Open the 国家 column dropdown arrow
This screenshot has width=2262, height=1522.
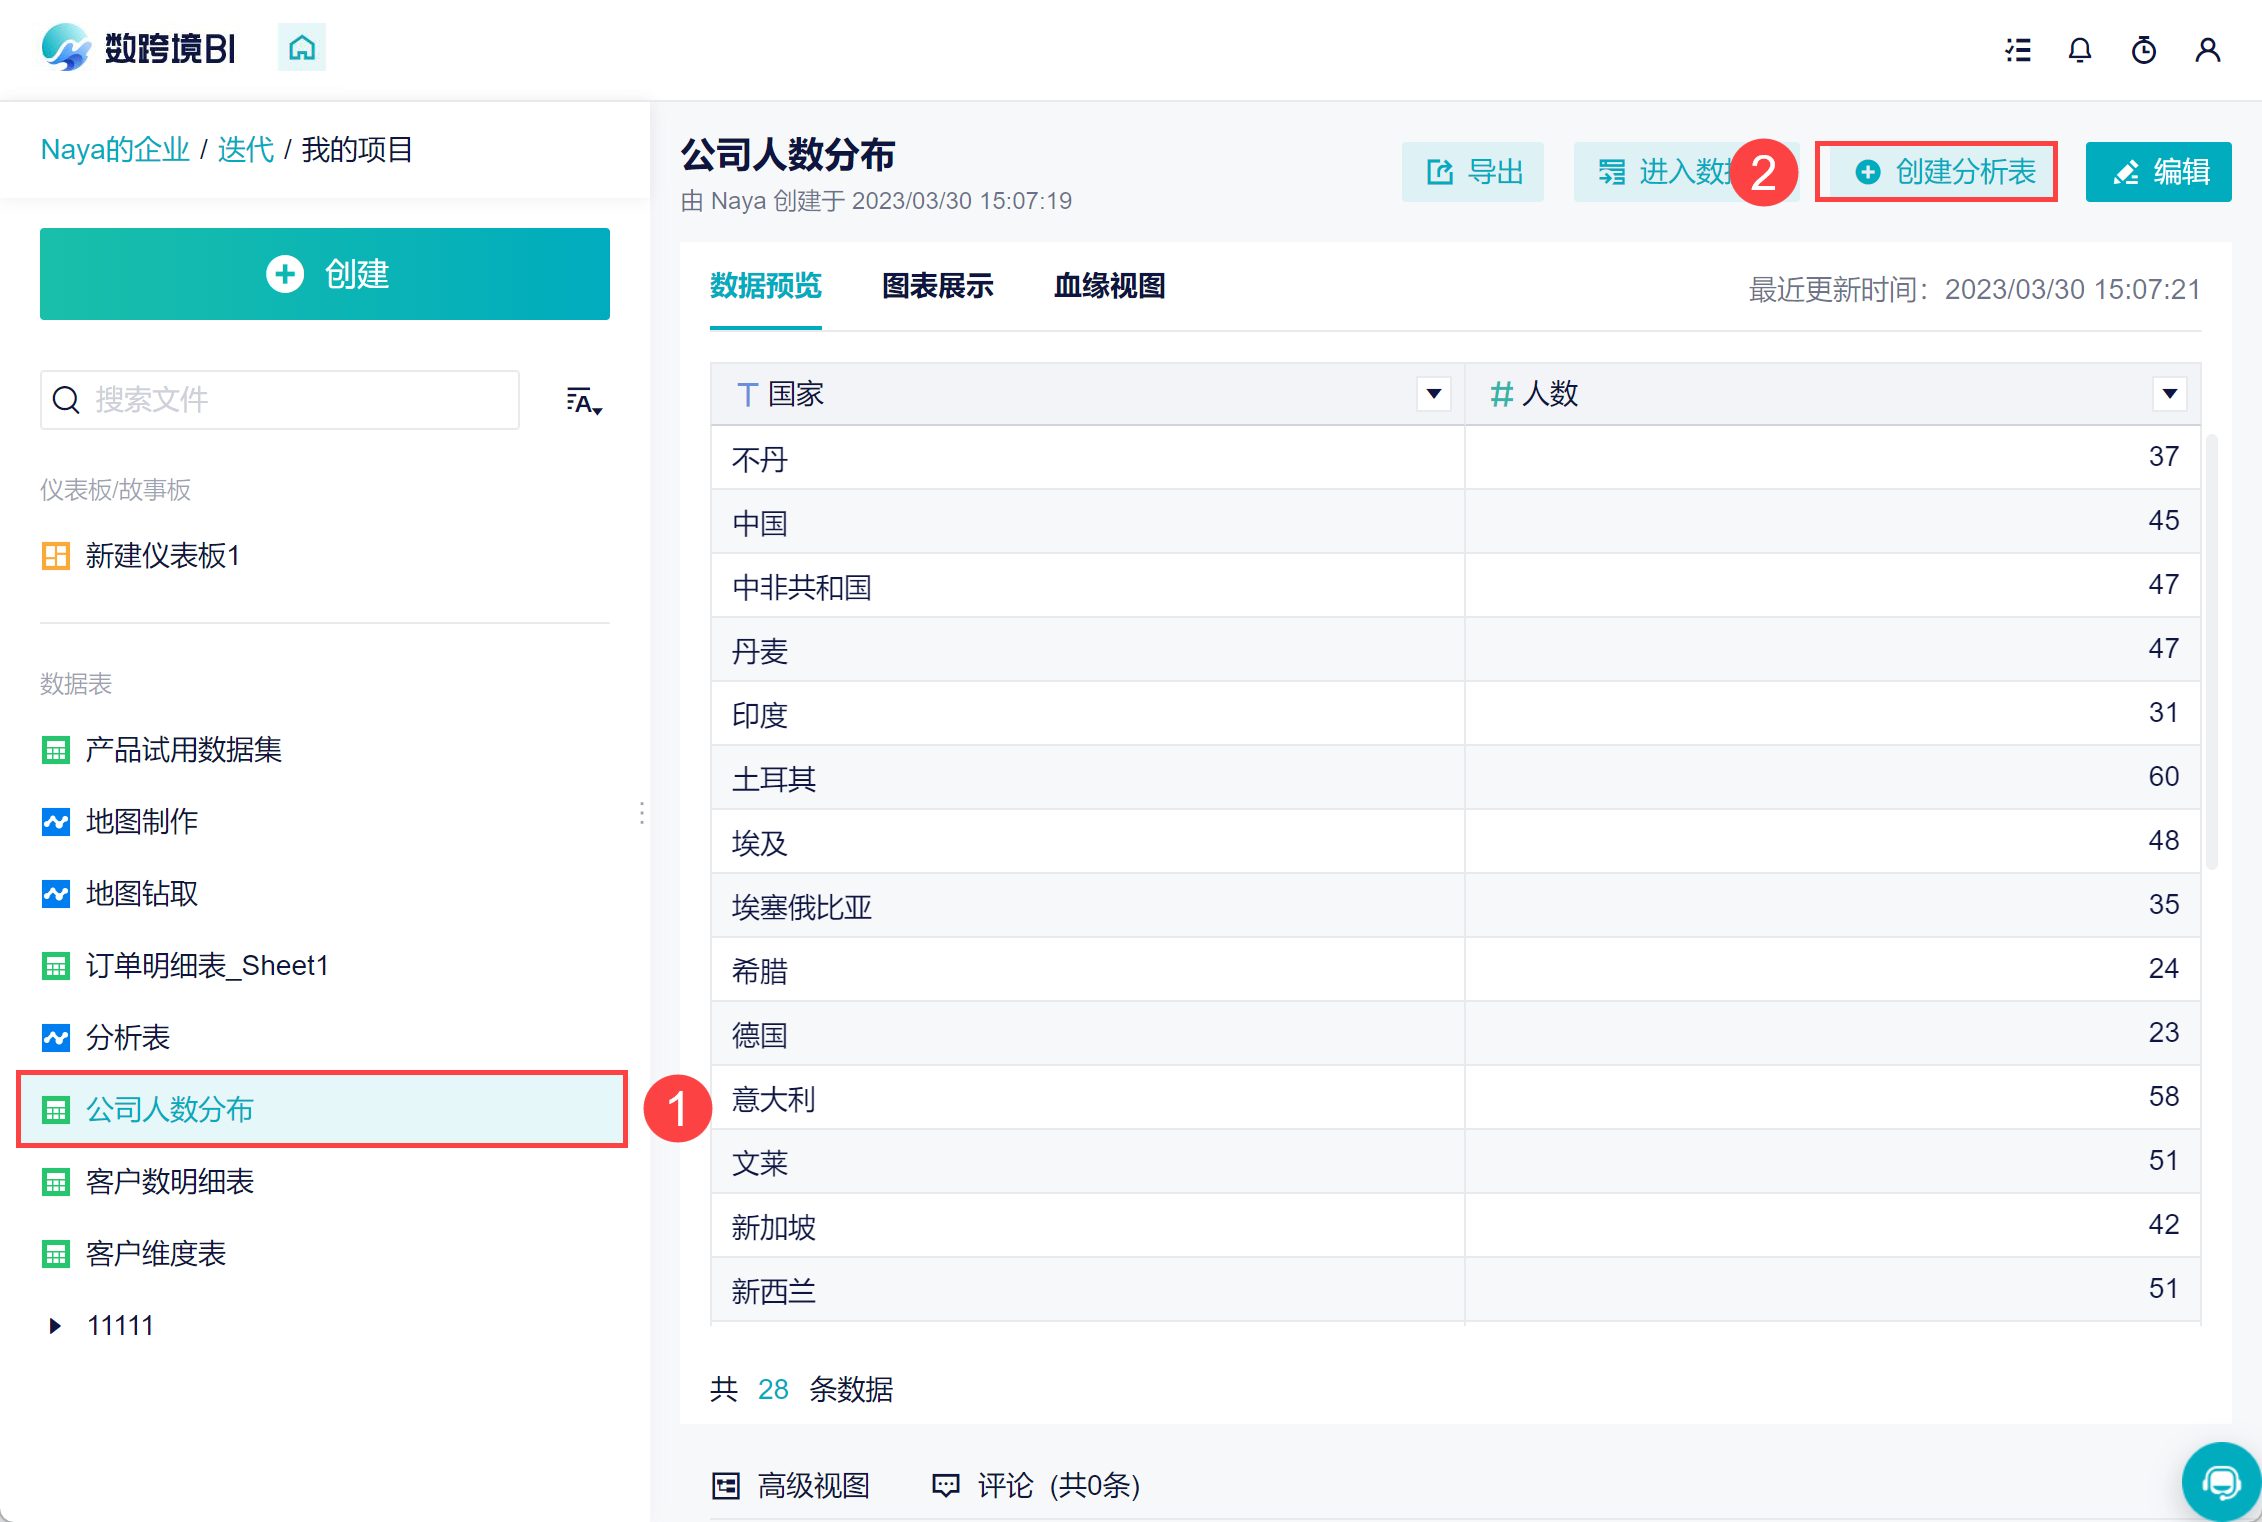(x=1434, y=394)
